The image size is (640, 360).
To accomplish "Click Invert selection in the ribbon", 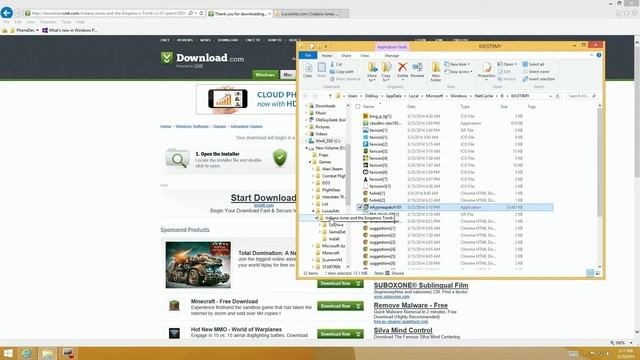I will click(538, 79).
